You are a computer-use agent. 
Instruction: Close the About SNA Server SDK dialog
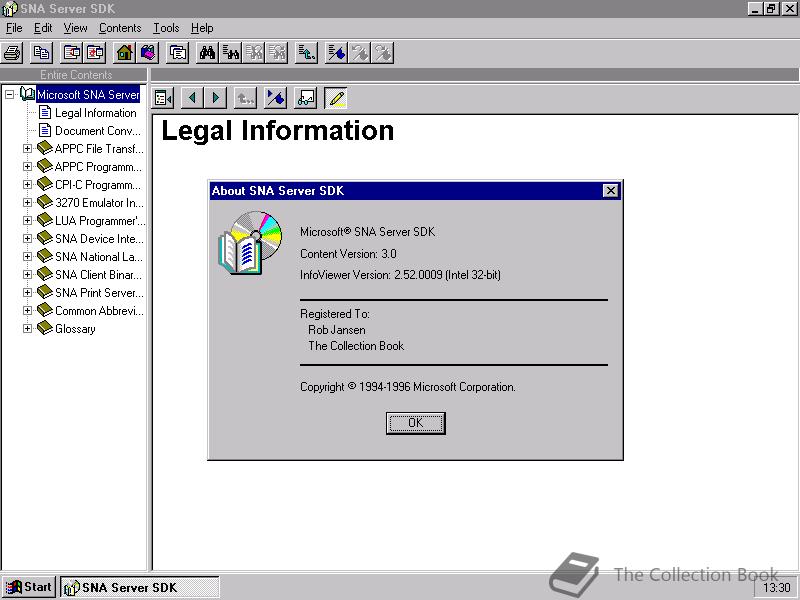point(610,191)
